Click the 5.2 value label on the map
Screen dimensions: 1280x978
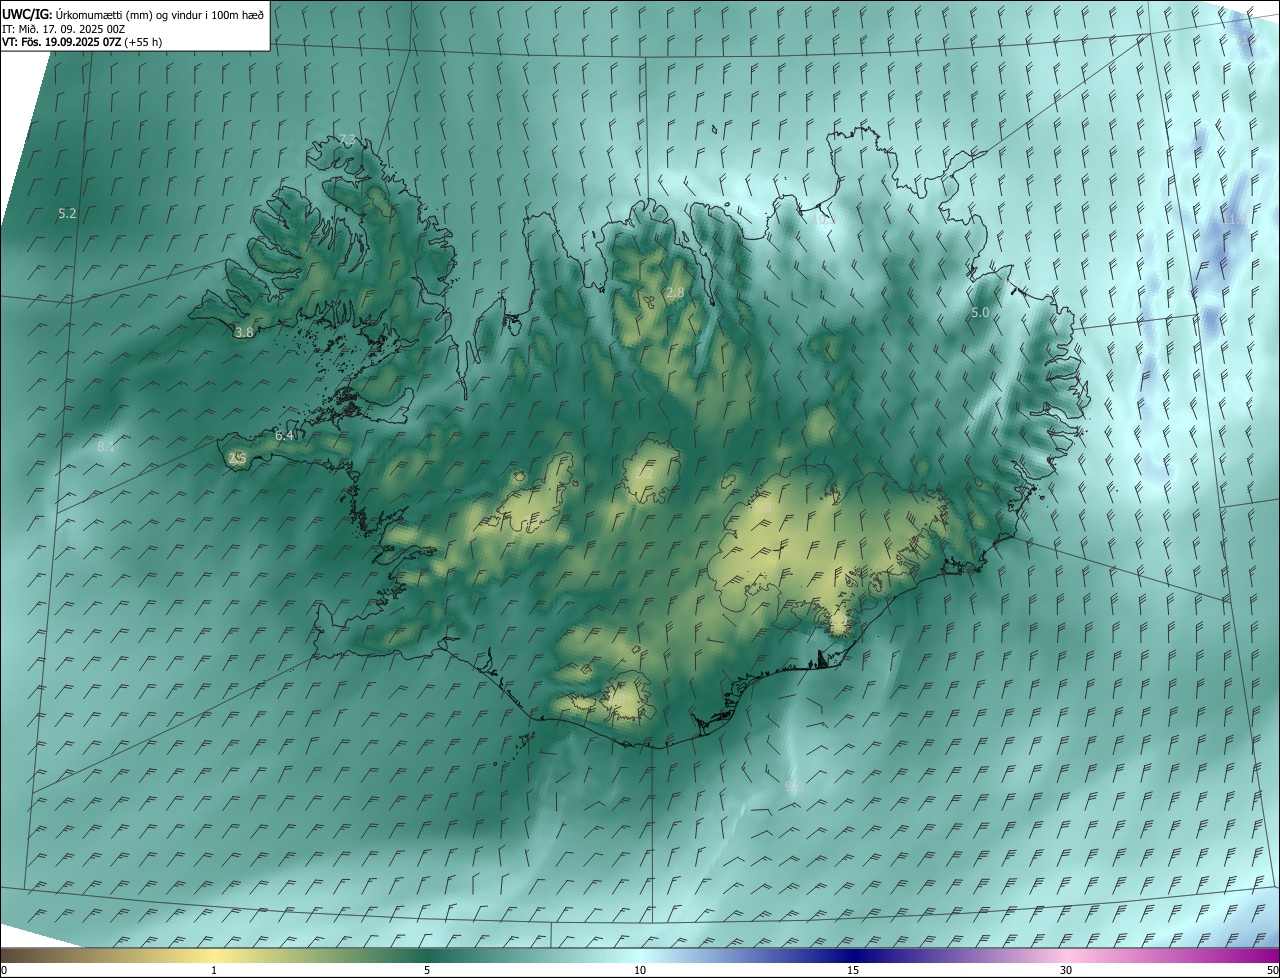(x=68, y=213)
